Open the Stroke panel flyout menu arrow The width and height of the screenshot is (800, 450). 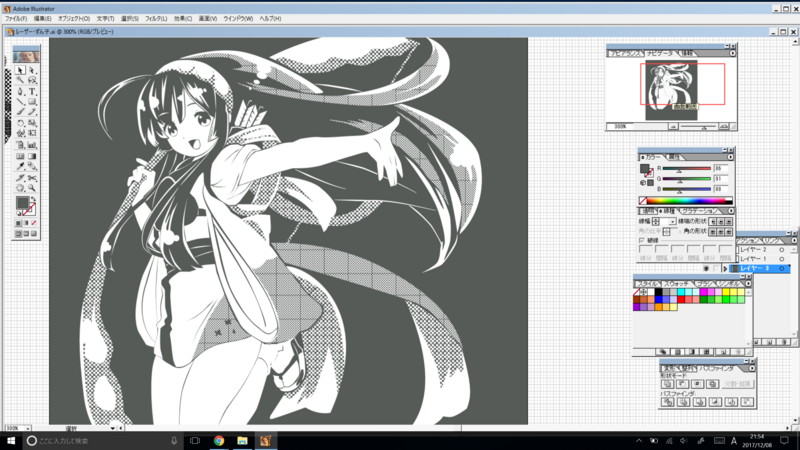[731, 211]
